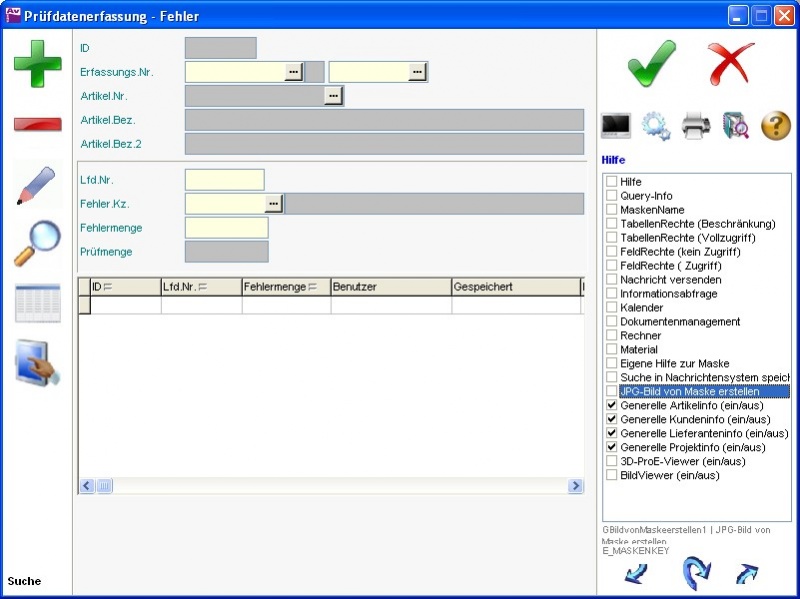This screenshot has height=599, width=800.
Task: Select the pencil edit icon
Action: (37, 185)
